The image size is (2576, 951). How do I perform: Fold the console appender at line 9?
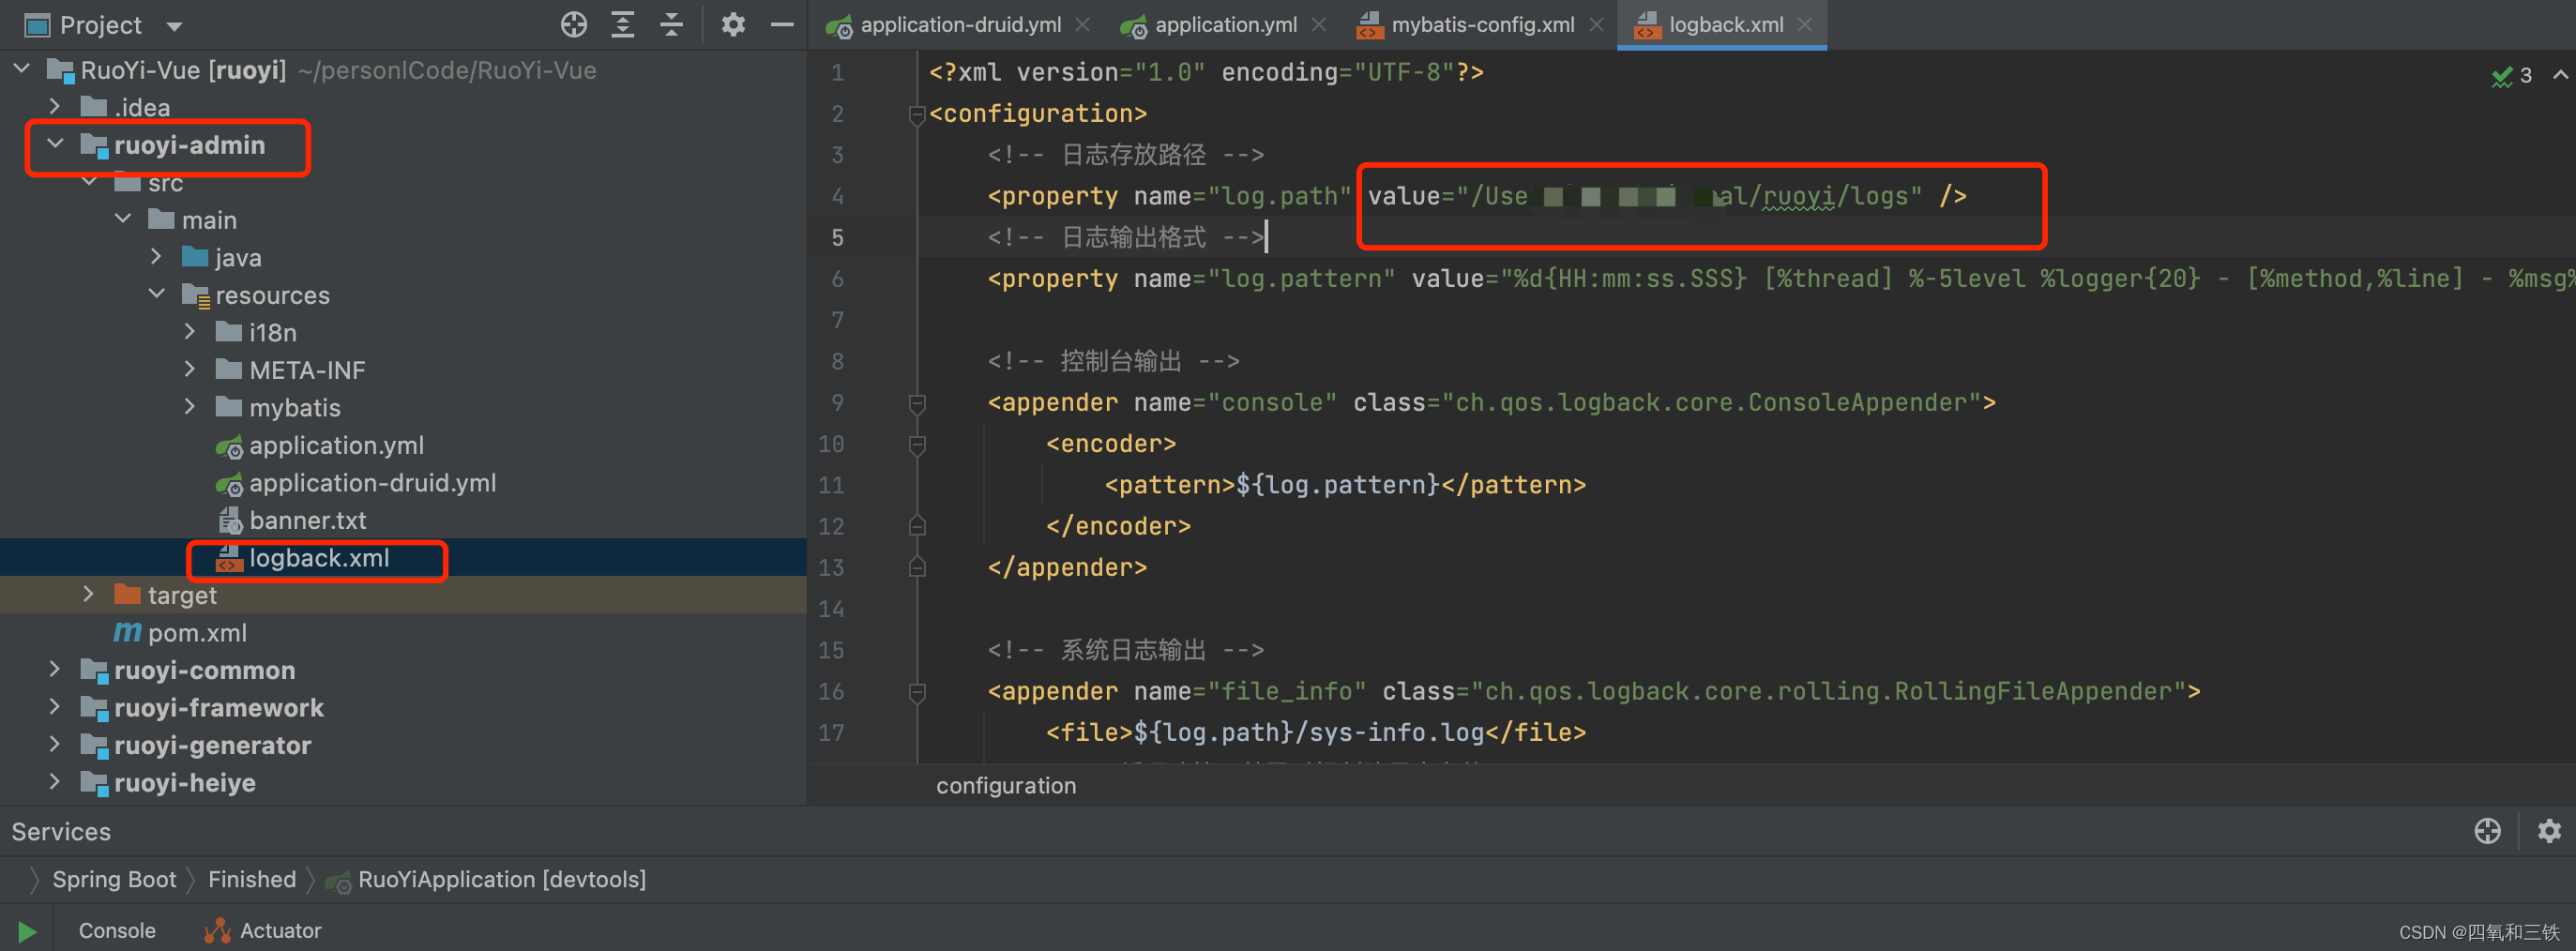(x=916, y=403)
